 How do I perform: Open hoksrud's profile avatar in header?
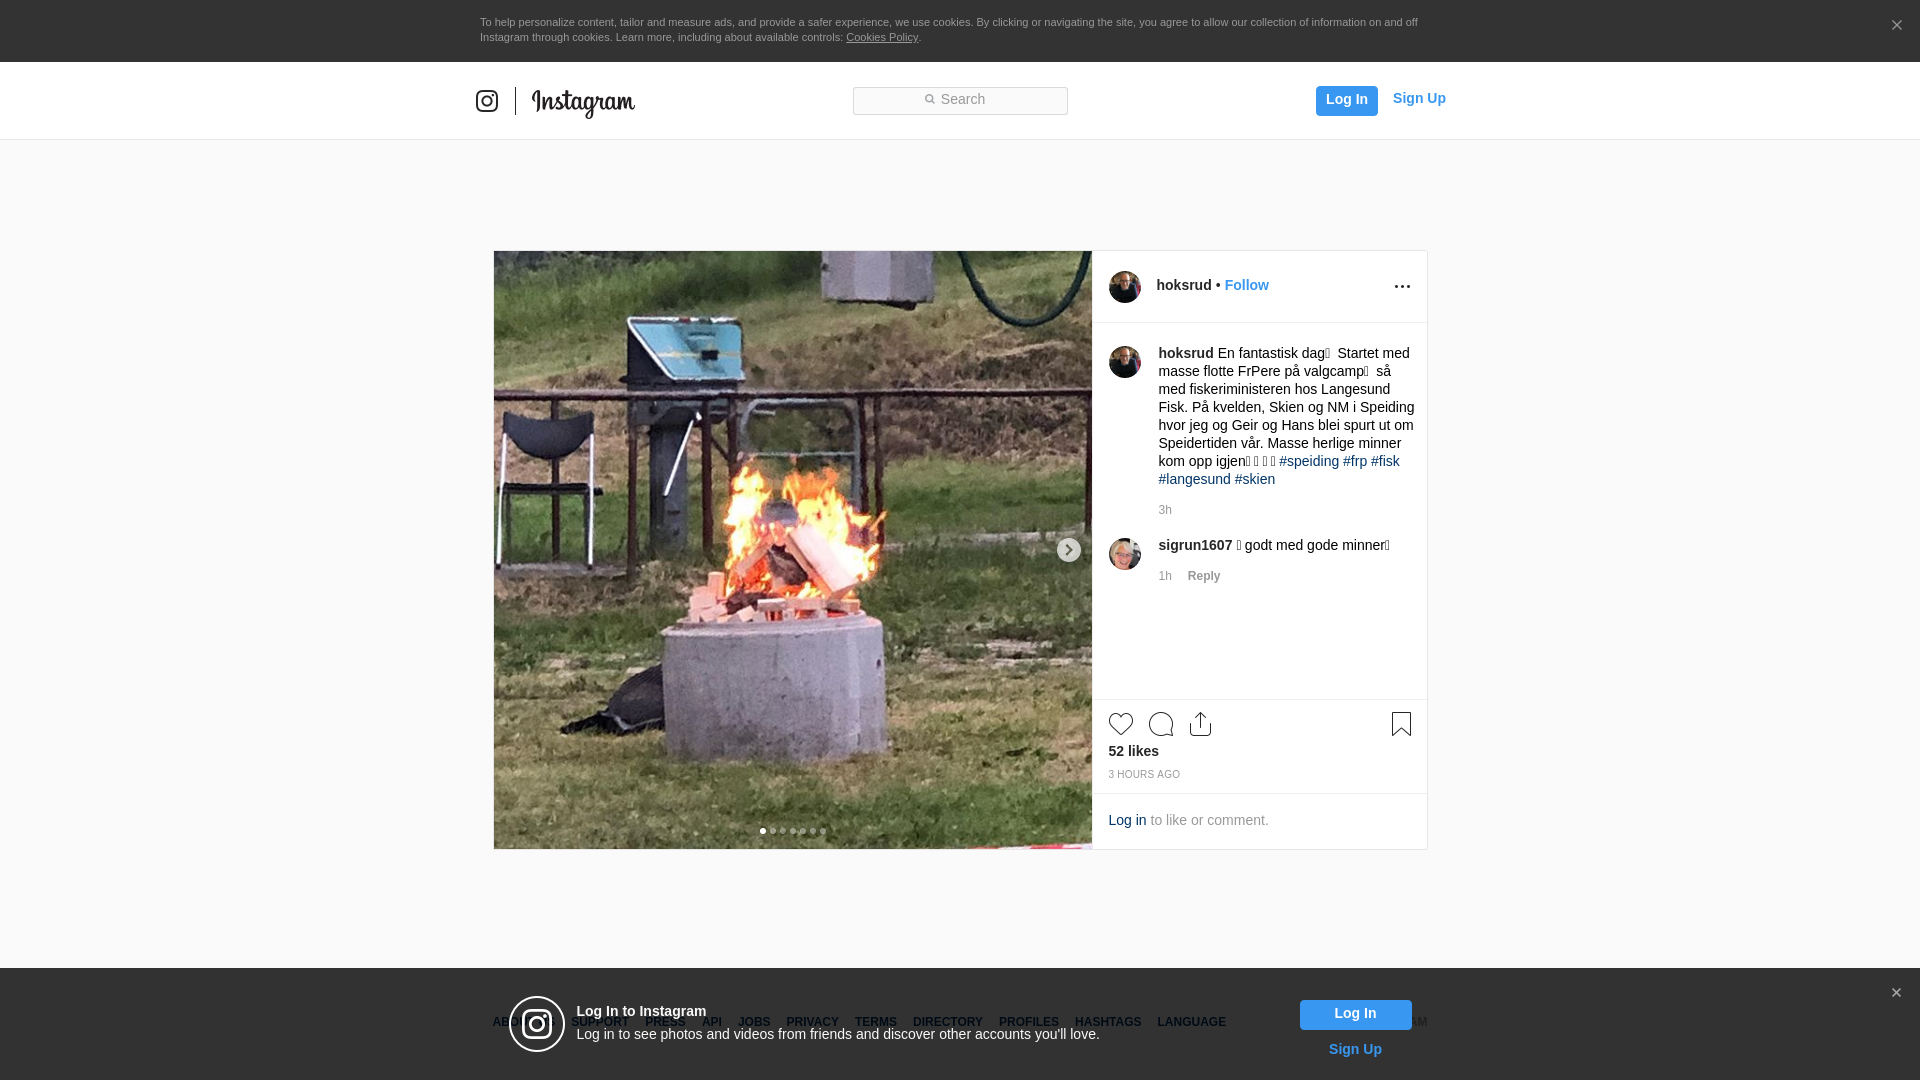1125,287
